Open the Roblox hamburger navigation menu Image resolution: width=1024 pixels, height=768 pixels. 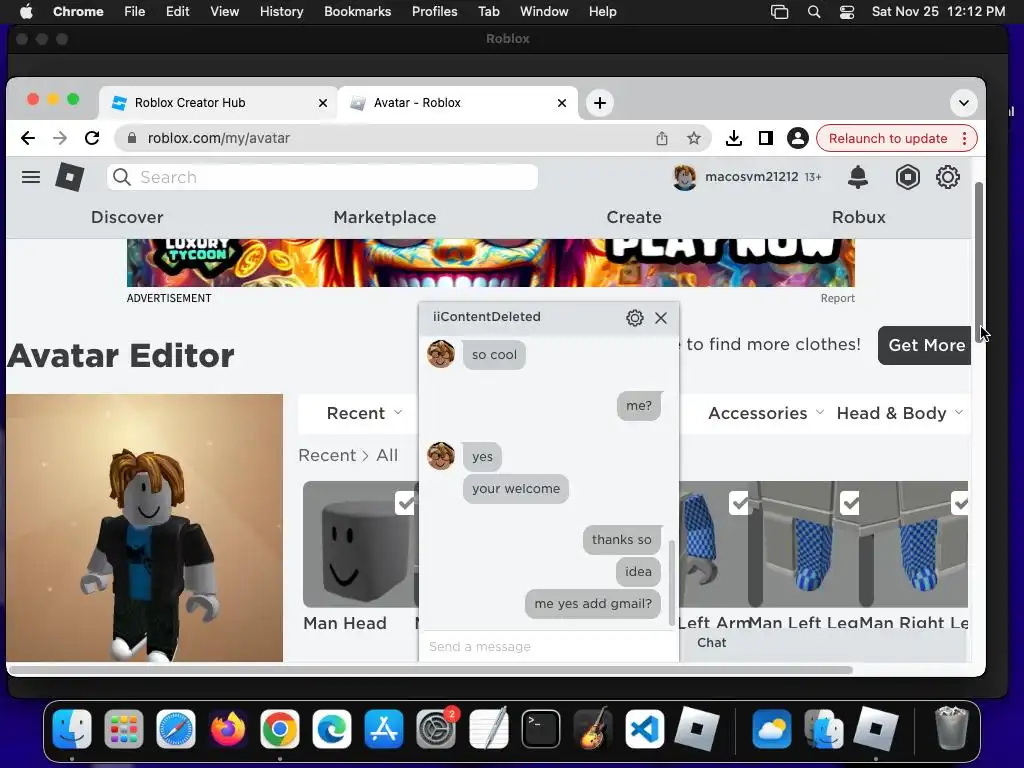click(x=31, y=177)
